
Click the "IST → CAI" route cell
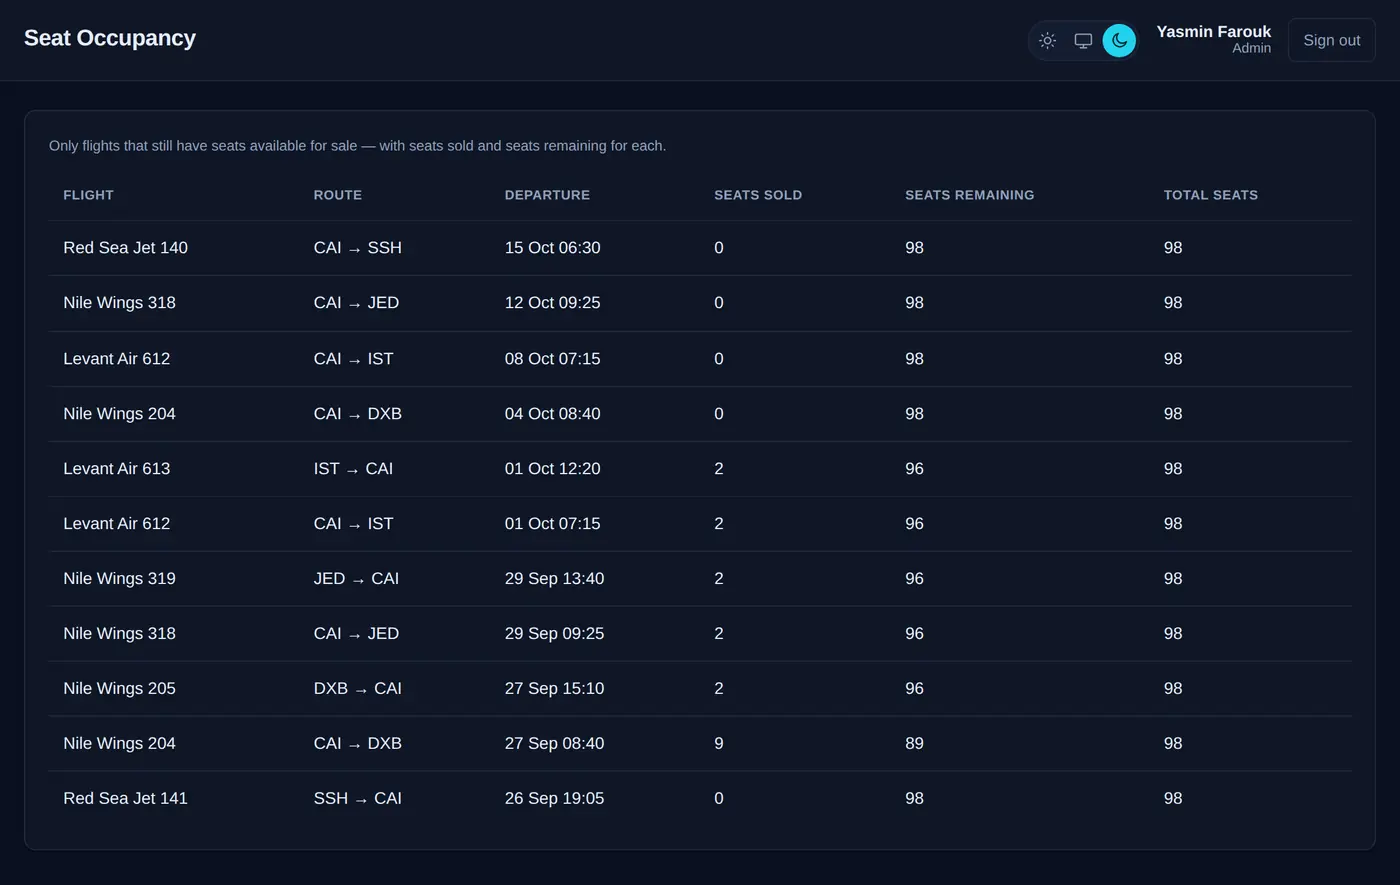(353, 468)
